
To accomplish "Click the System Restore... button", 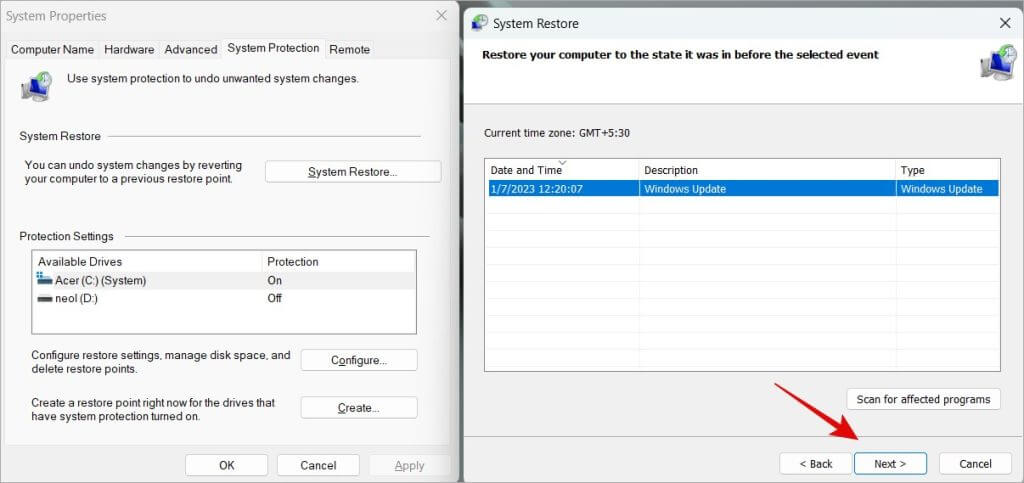I will 353,172.
